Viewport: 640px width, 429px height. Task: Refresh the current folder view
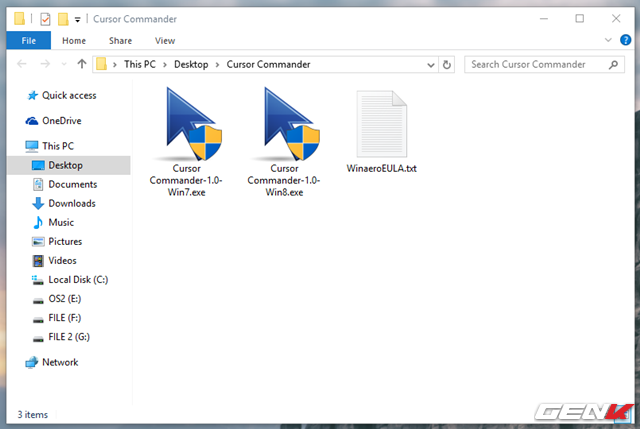(447, 64)
